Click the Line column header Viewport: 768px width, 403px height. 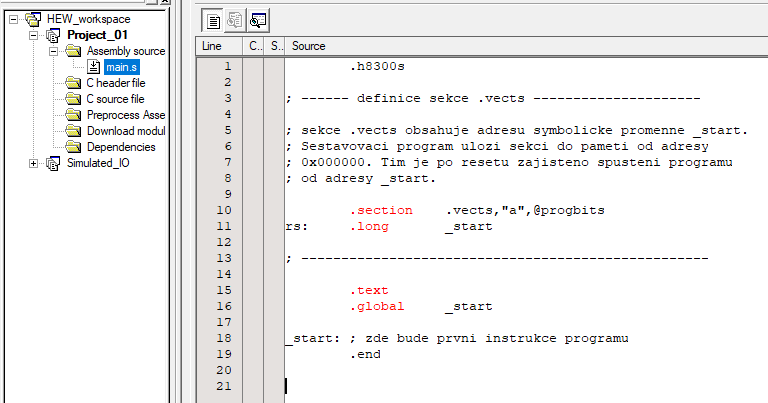pyautogui.click(x=213, y=46)
